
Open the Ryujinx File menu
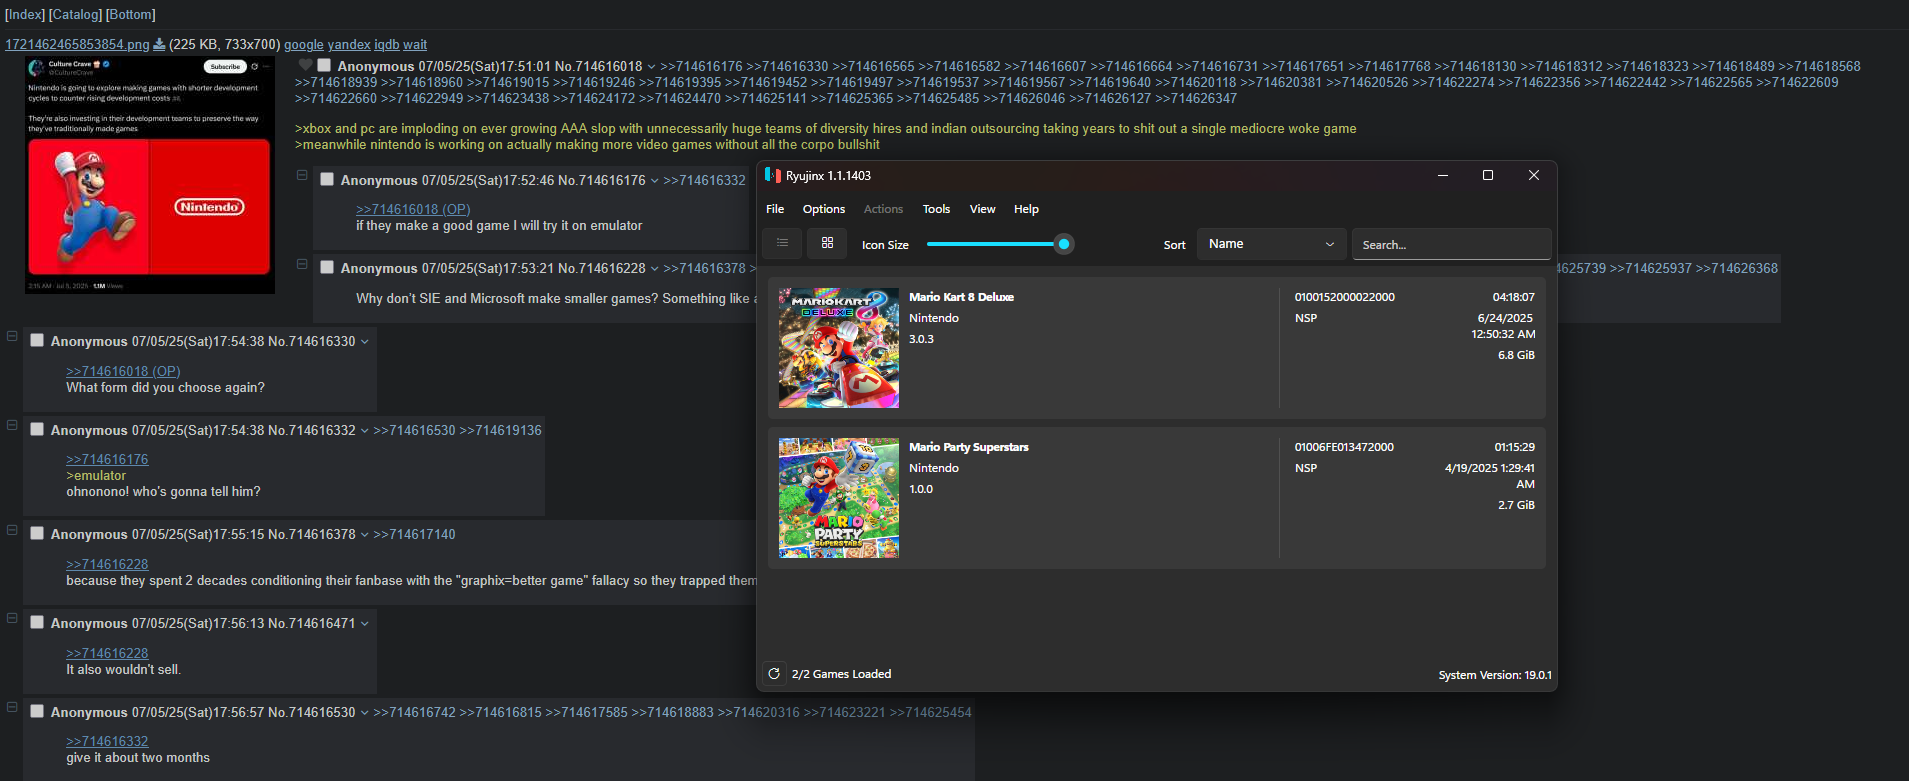[775, 209]
